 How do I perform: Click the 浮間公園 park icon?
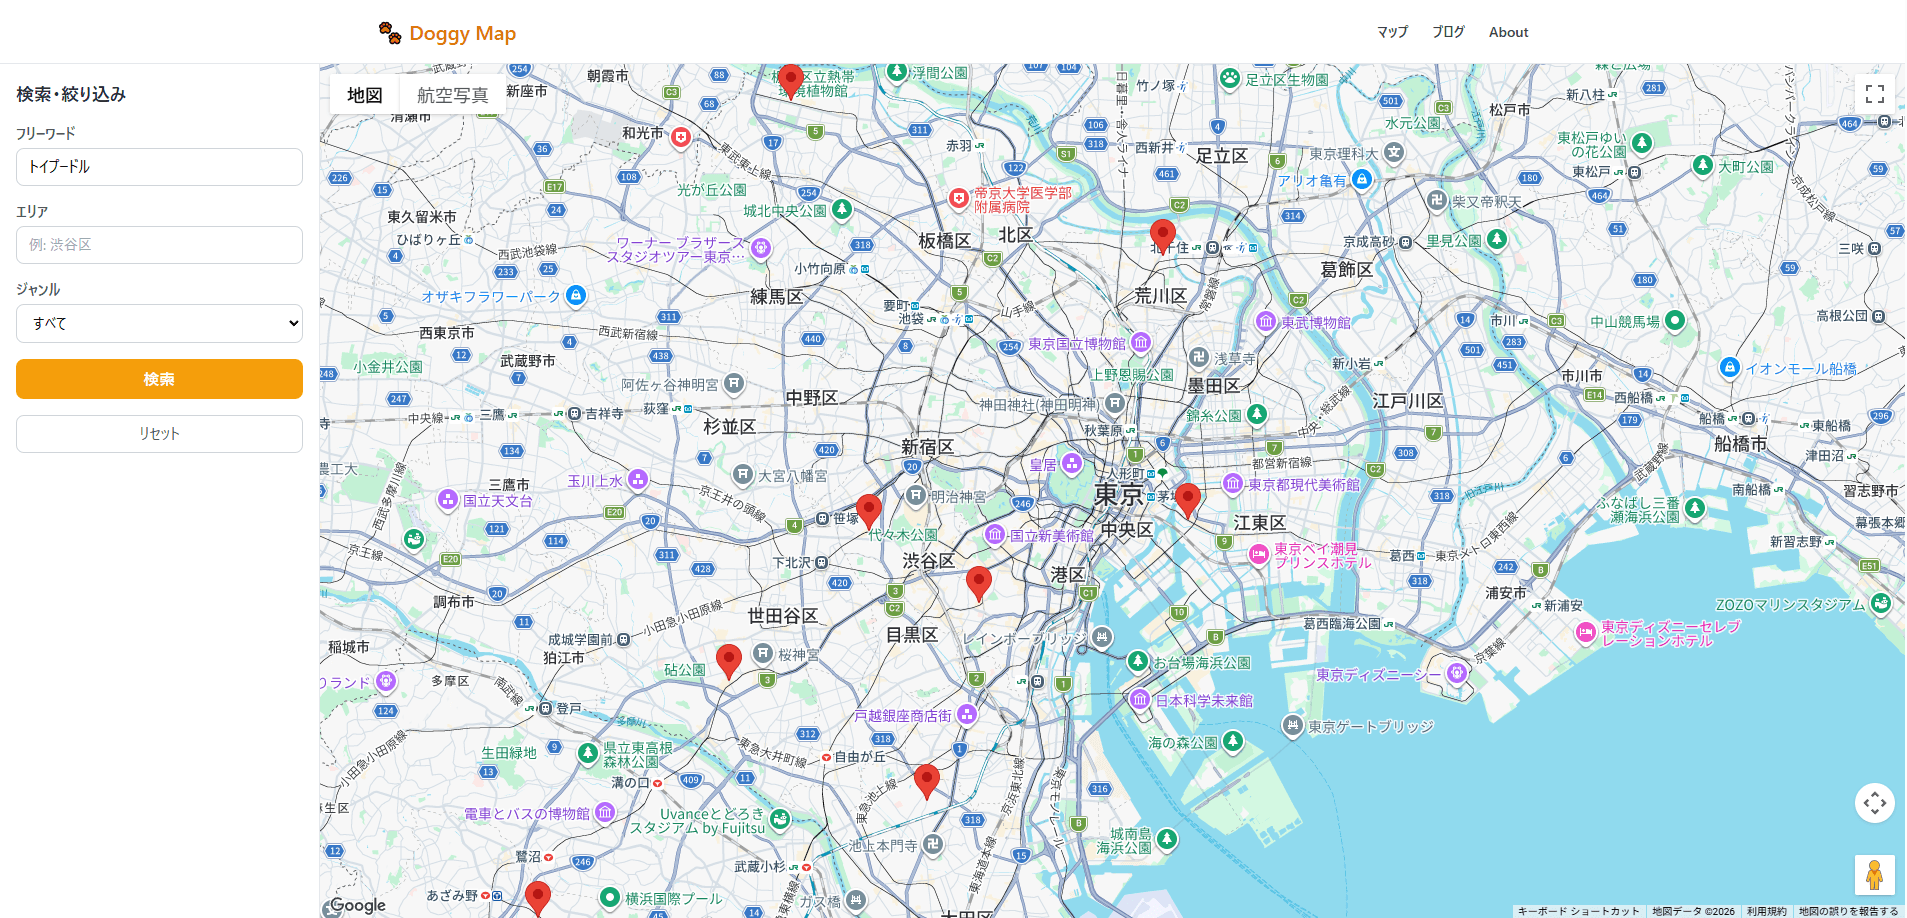[897, 71]
